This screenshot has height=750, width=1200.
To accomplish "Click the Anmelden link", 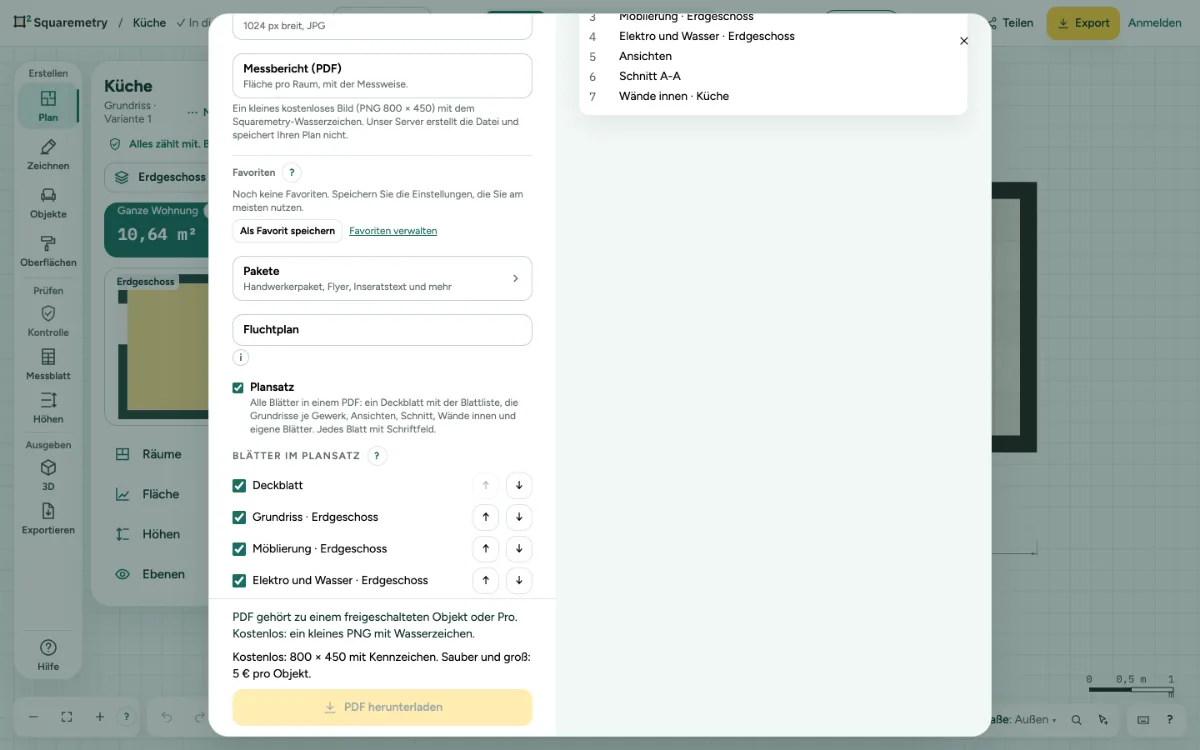I will [x=1155, y=23].
